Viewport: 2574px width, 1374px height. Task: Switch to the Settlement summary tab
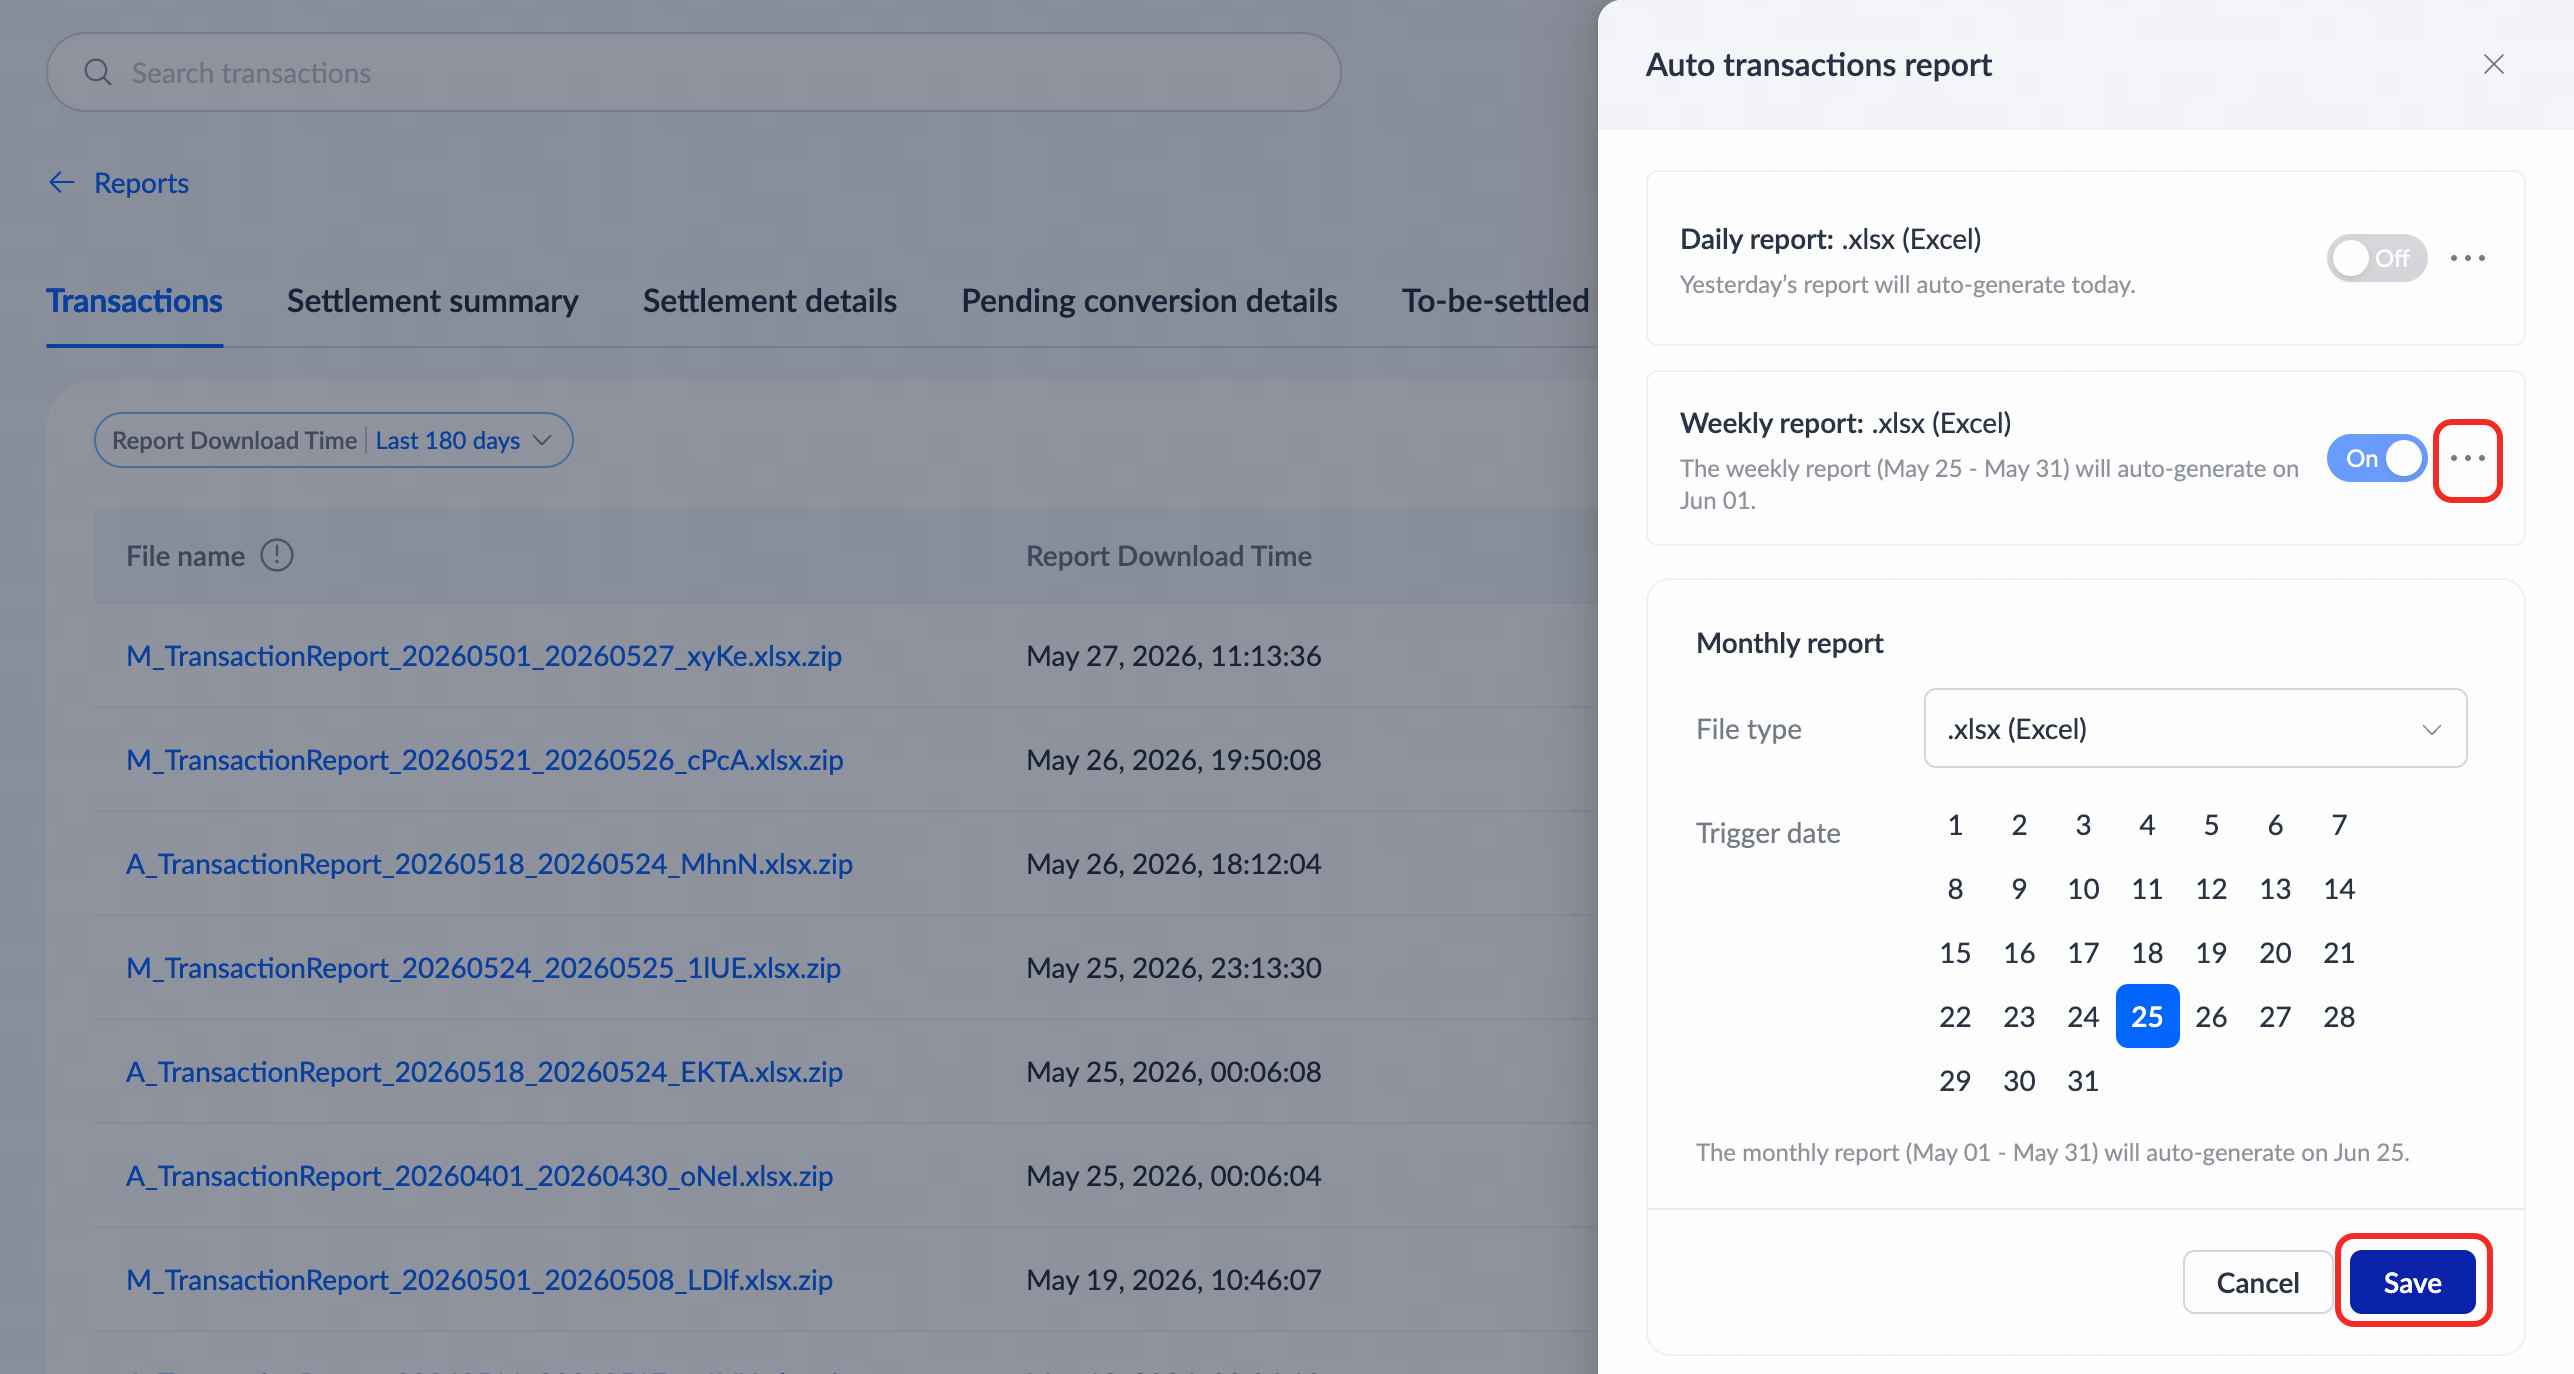coord(432,301)
